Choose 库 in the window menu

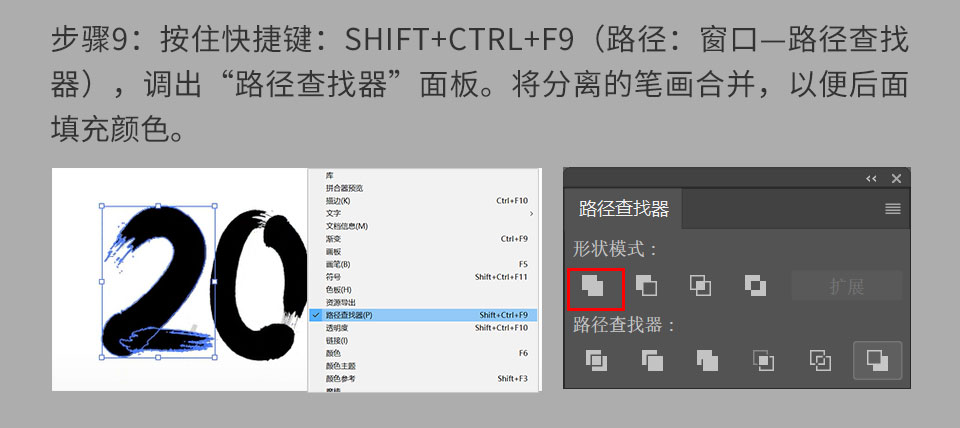point(422,176)
